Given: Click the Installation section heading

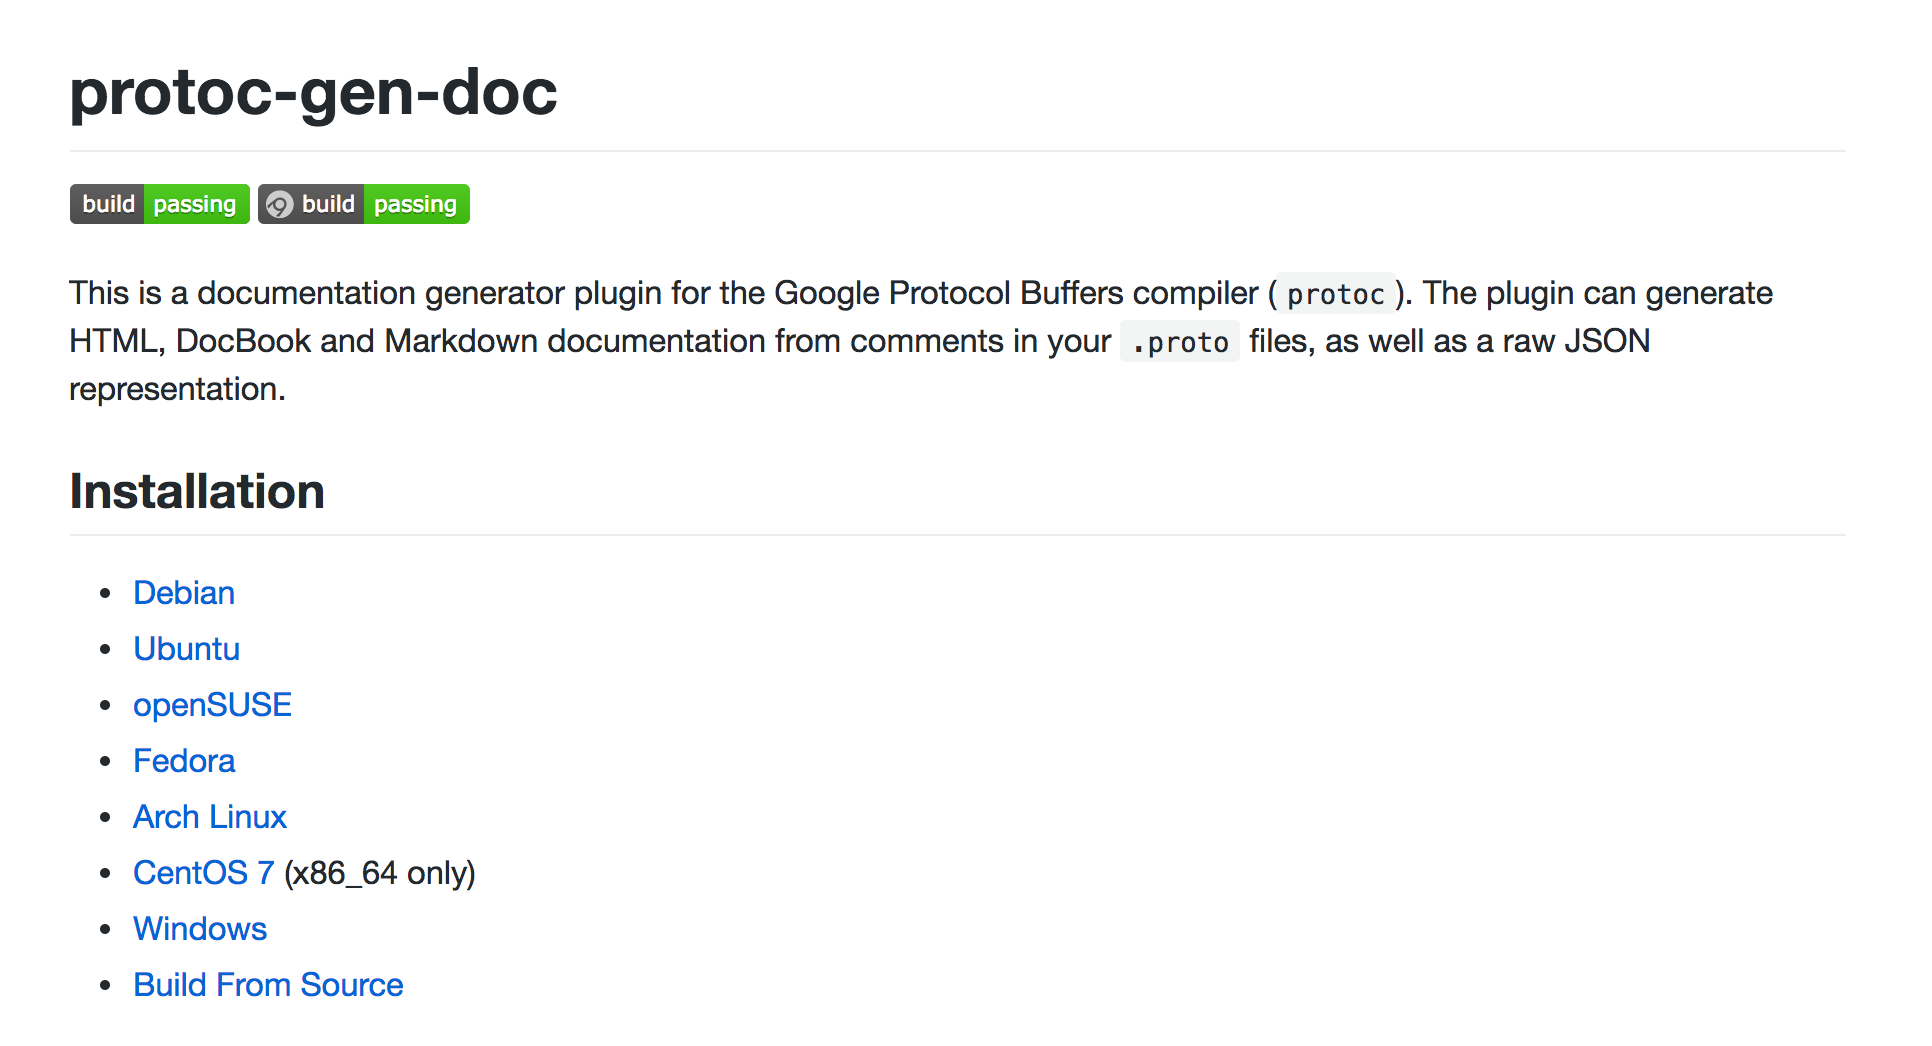Looking at the screenshot, I should click(197, 491).
